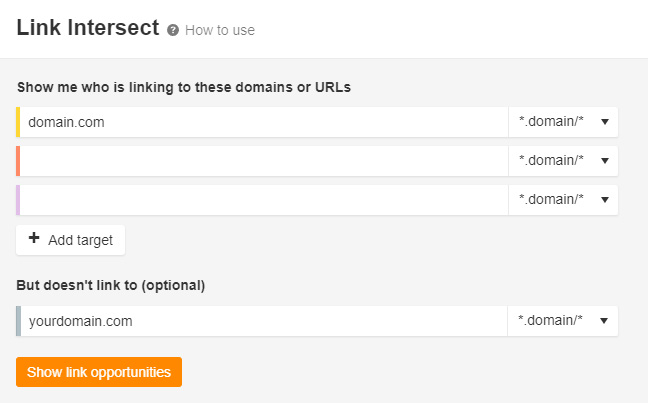The width and height of the screenshot is (648, 403).
Task: Click the 'Show me who is linking' label
Action: coord(183,87)
